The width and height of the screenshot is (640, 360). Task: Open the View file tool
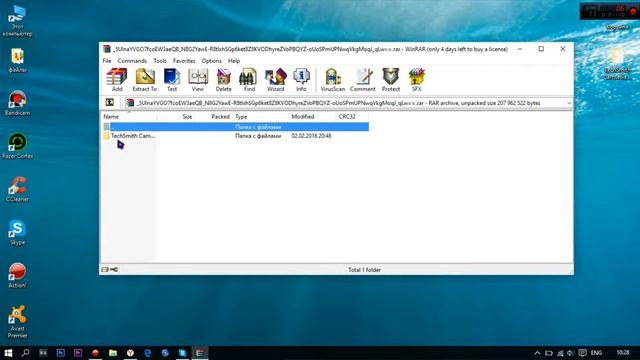point(198,80)
